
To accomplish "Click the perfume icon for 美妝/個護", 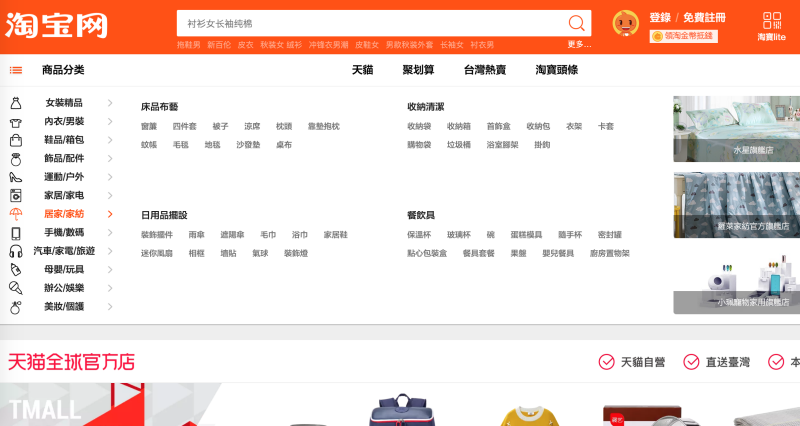I will [16, 307].
